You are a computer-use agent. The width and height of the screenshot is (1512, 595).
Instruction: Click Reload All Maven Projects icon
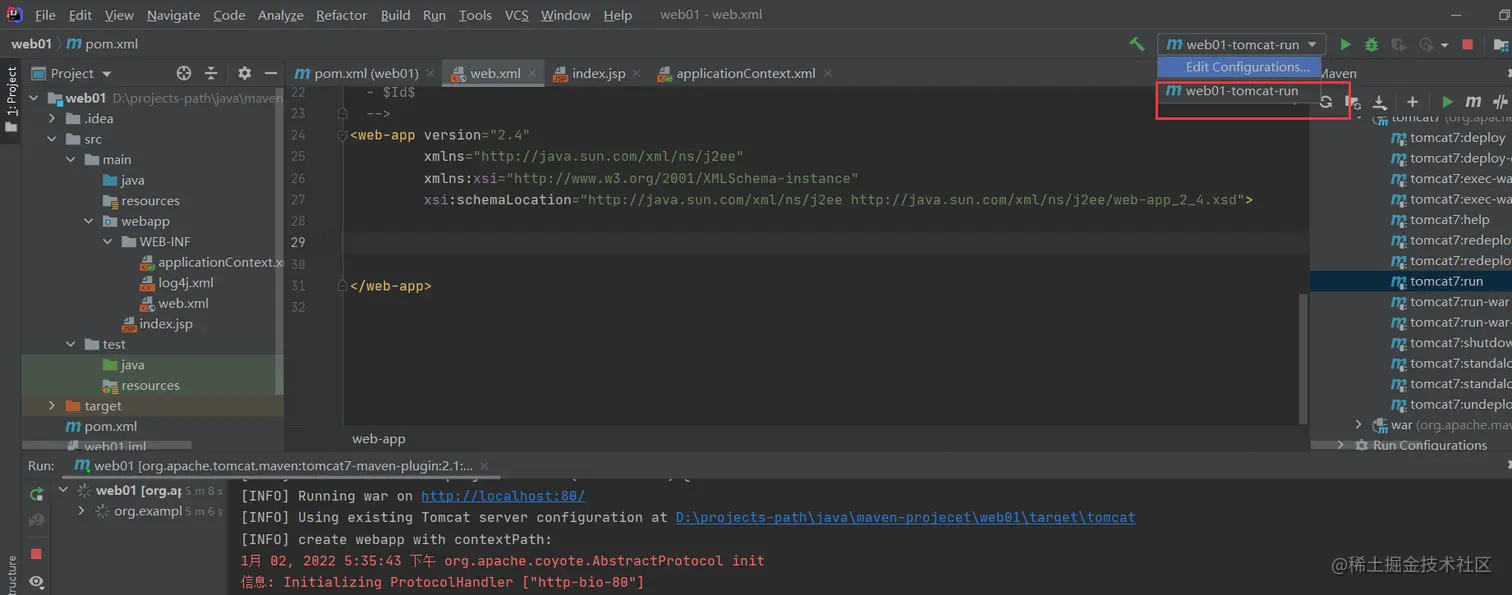coord(1326,102)
